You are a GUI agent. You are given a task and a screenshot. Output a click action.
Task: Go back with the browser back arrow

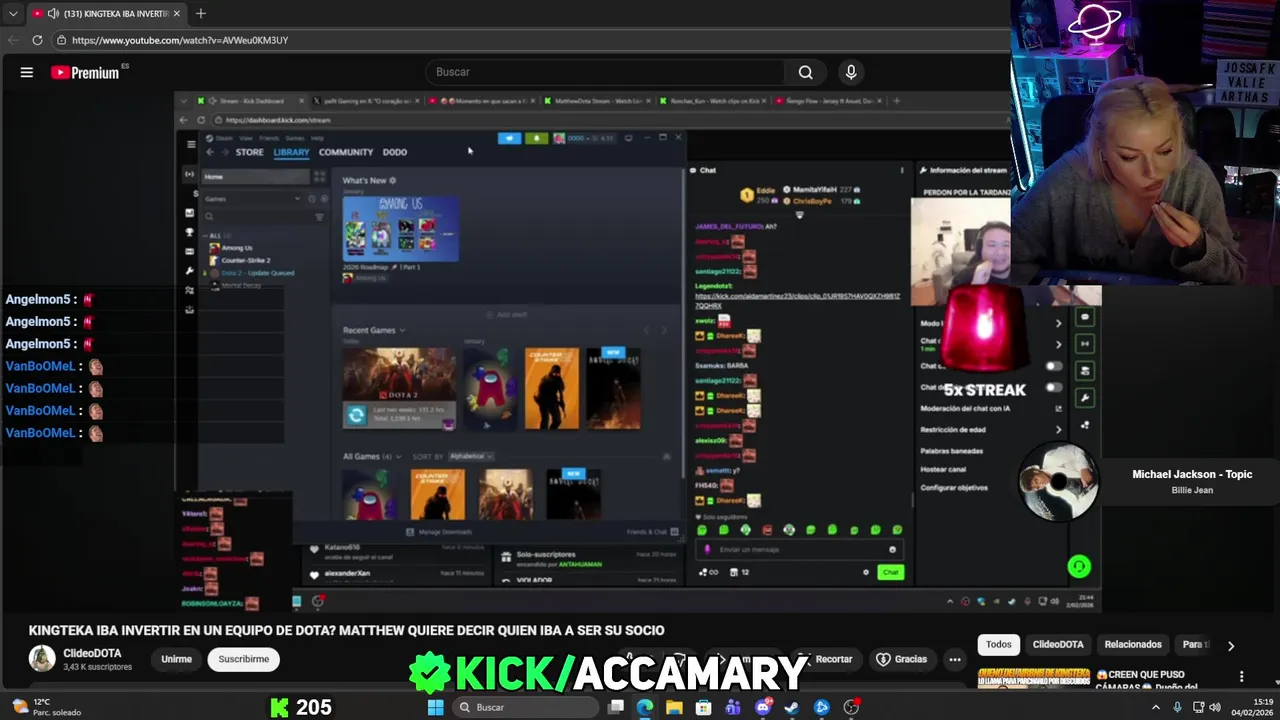pos(13,40)
